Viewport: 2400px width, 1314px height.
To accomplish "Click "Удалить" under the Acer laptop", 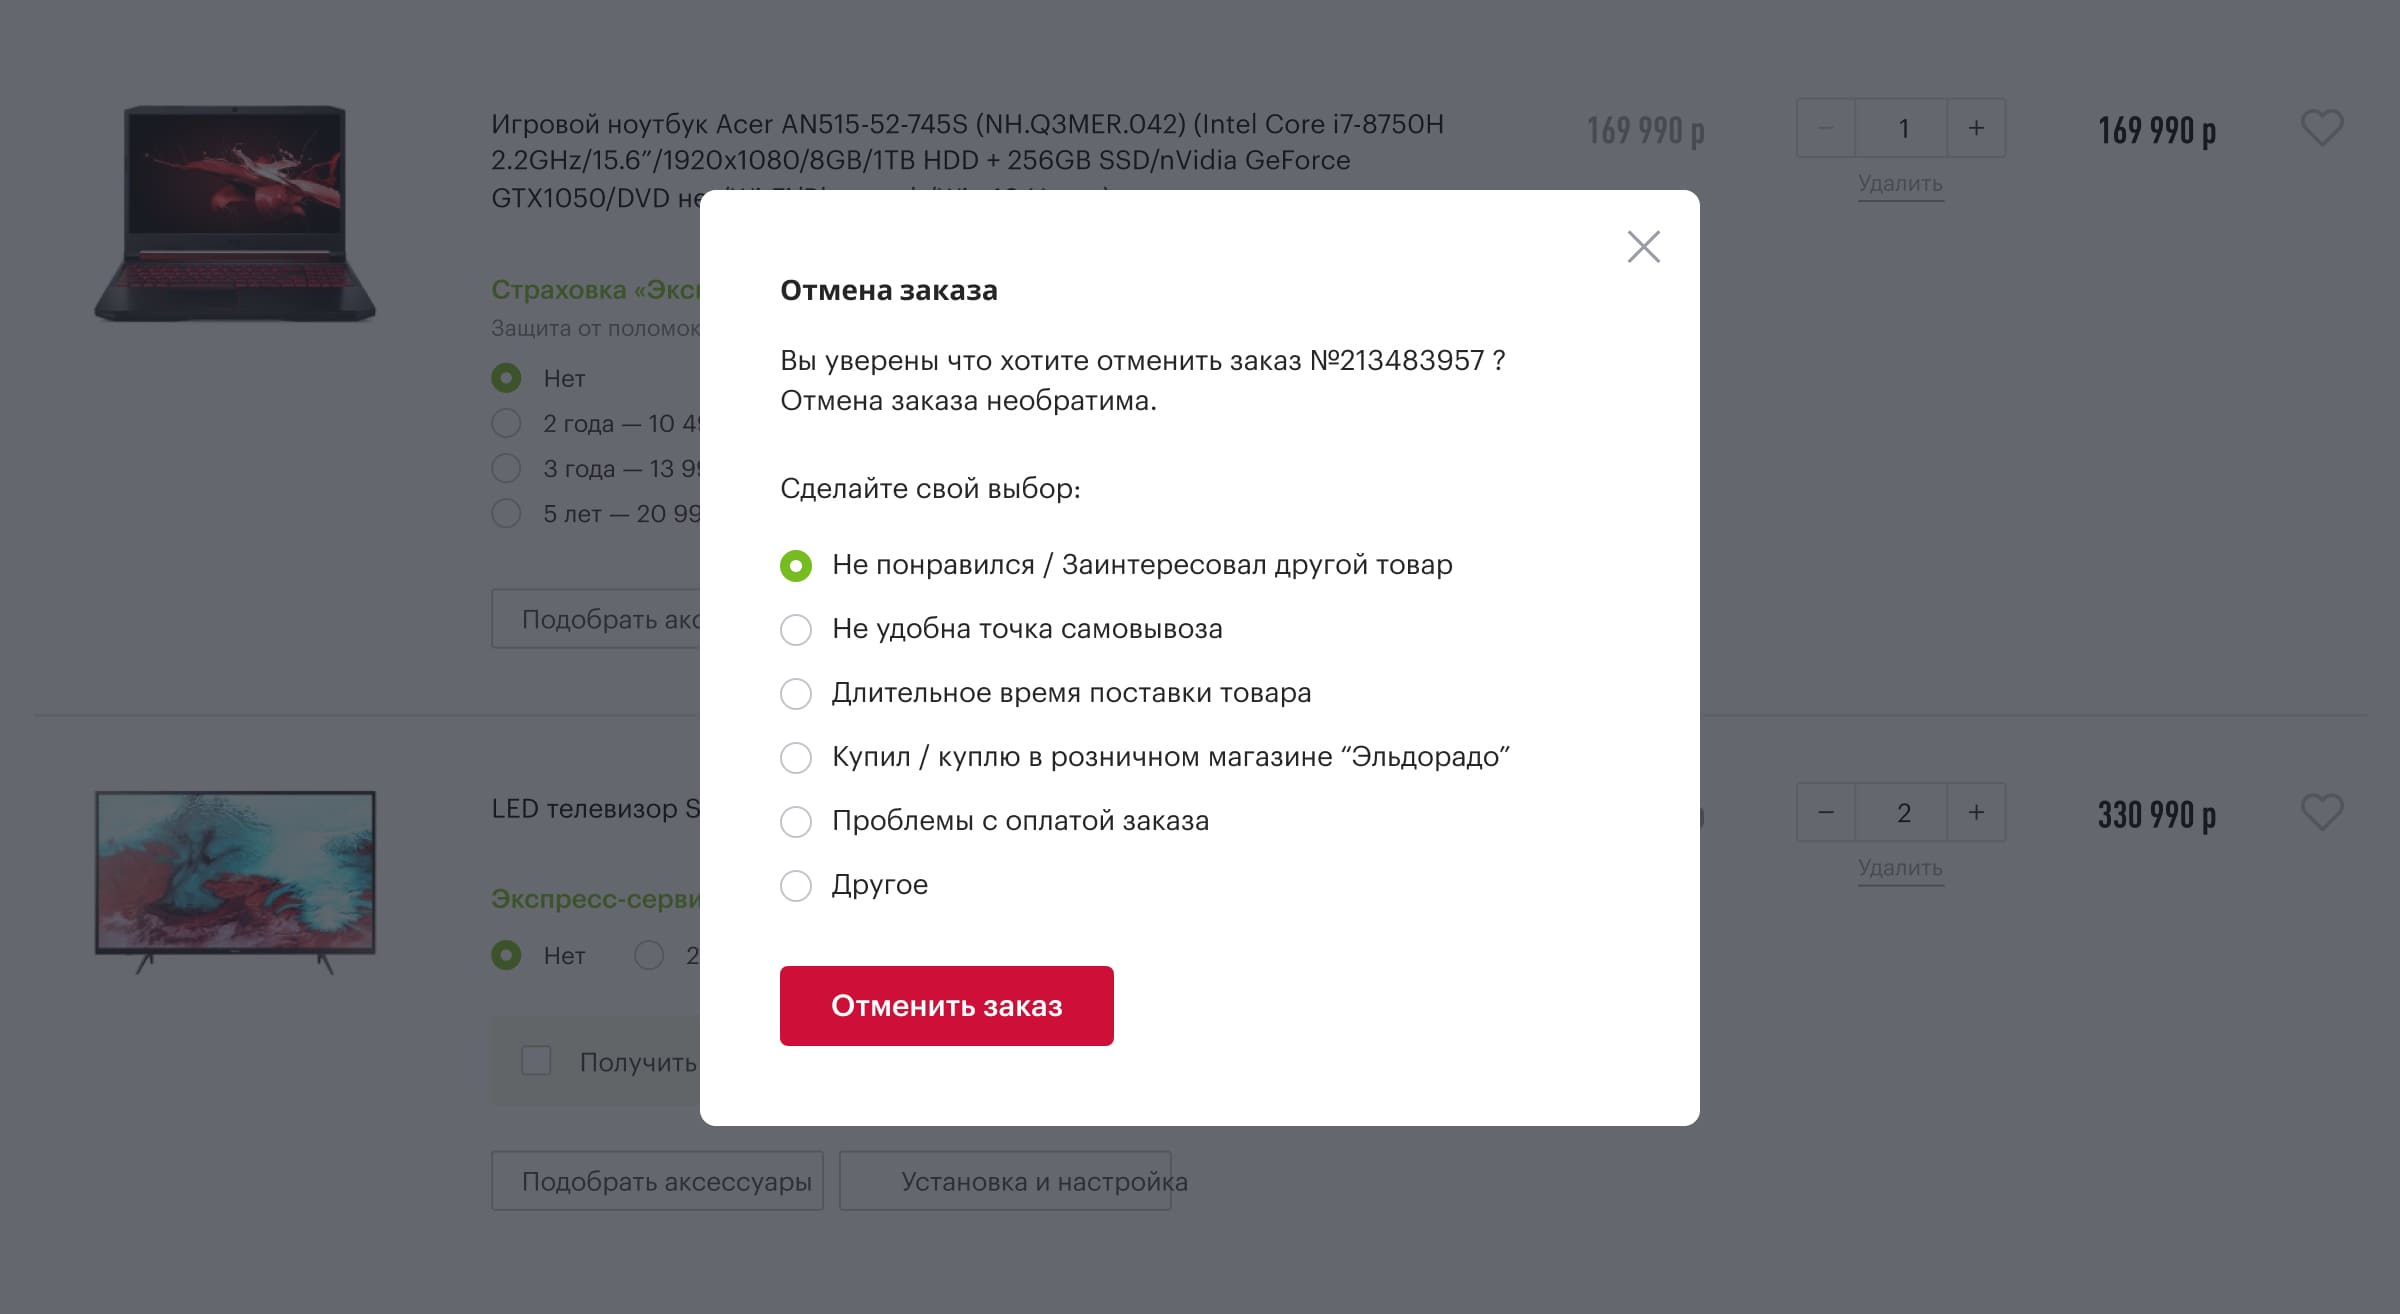I will pyautogui.click(x=1900, y=184).
